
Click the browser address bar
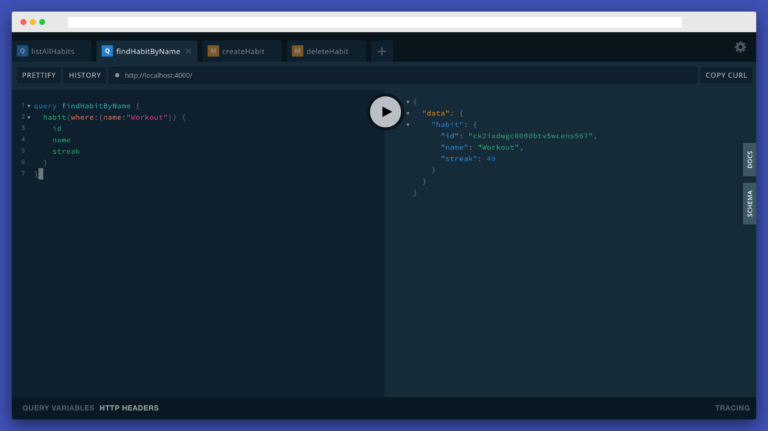click(375, 22)
